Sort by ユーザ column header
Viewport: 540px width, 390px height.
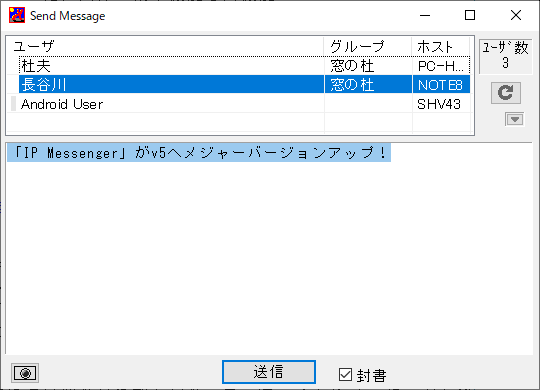[x=165, y=46]
